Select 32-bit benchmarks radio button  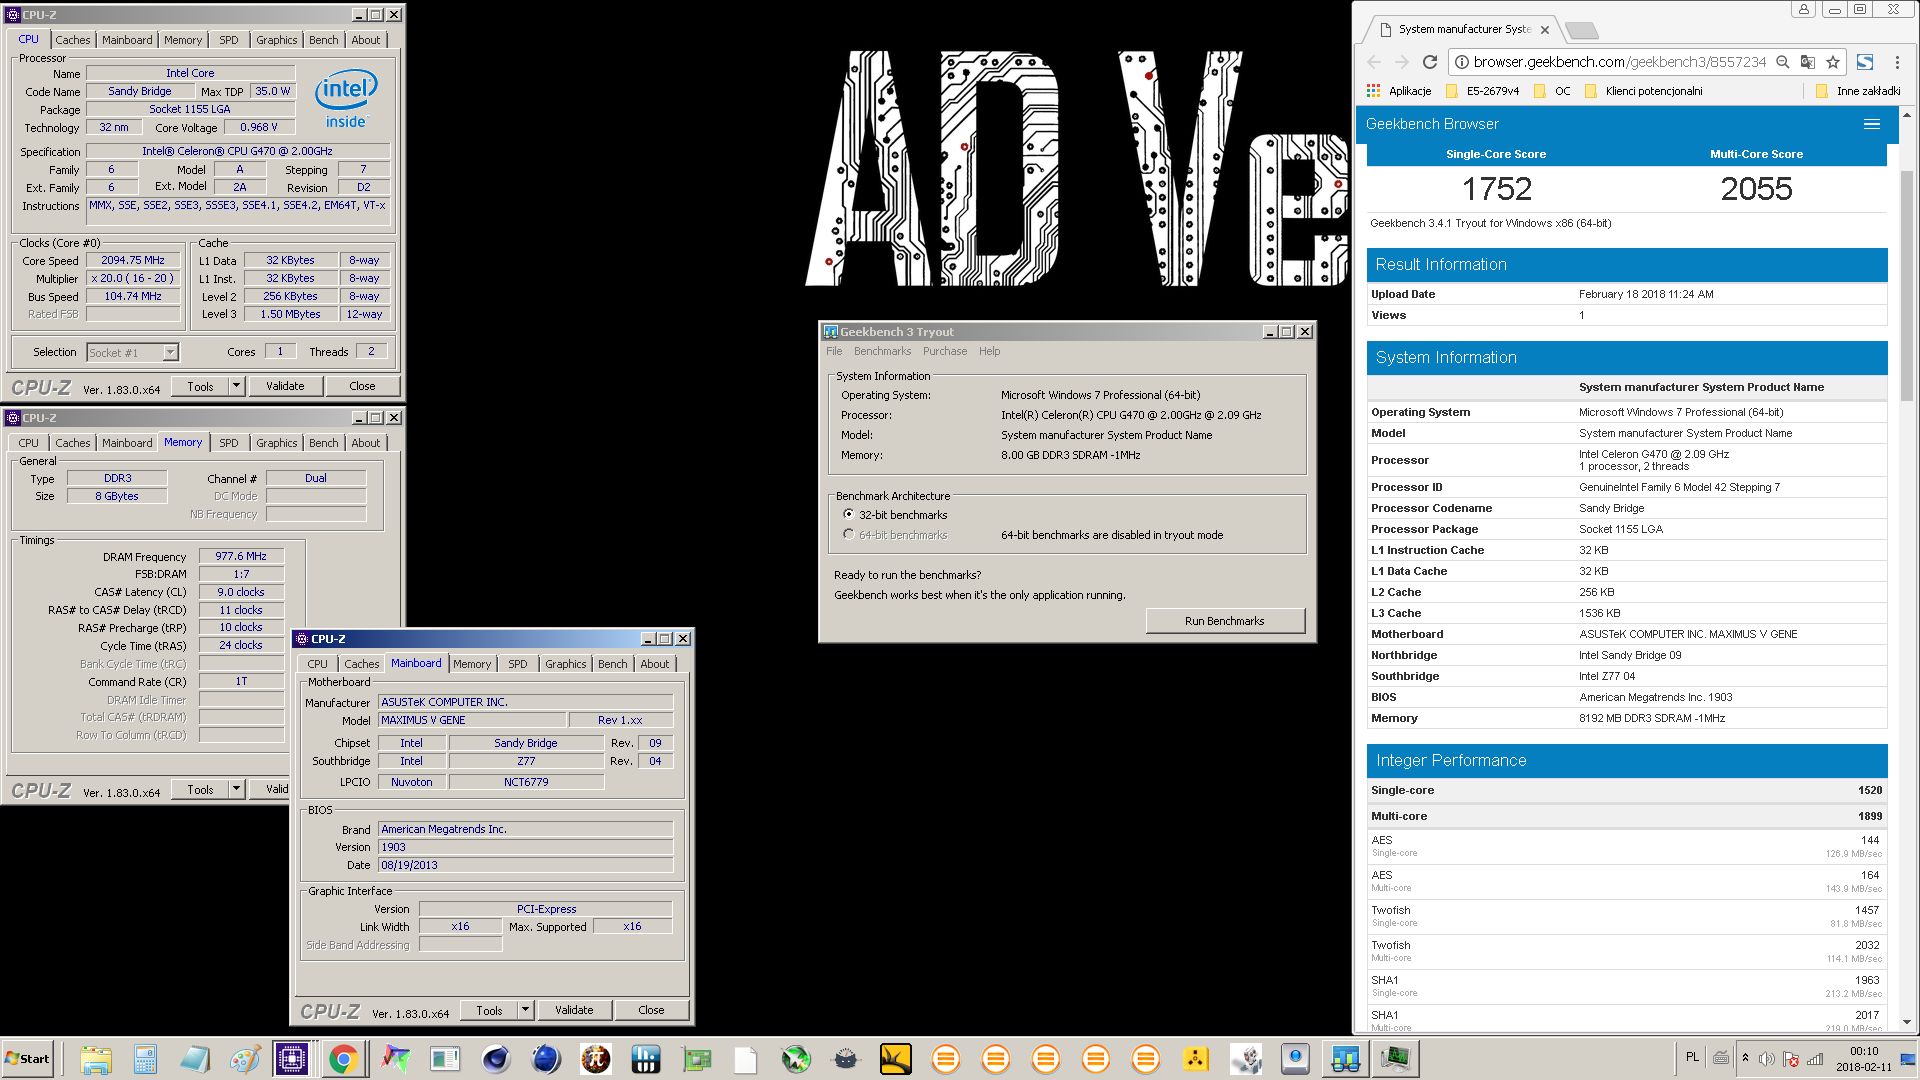tap(849, 515)
